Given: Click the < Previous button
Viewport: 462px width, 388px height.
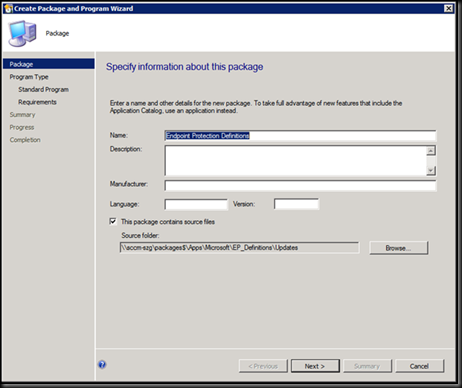Looking at the screenshot, I should (263, 366).
